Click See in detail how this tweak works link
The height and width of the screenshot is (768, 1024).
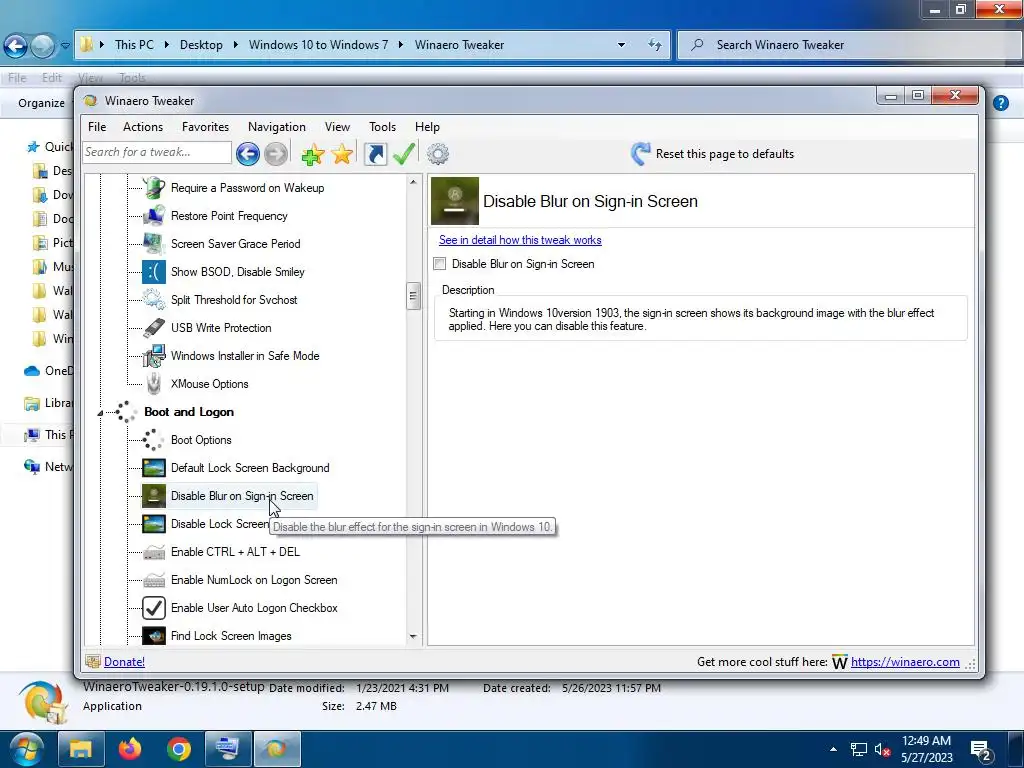520,240
